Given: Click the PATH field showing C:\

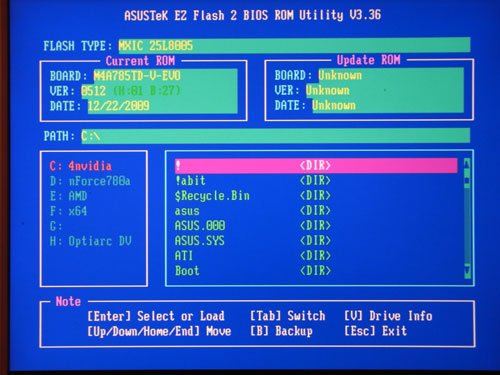Looking at the screenshot, I should pos(276,136).
